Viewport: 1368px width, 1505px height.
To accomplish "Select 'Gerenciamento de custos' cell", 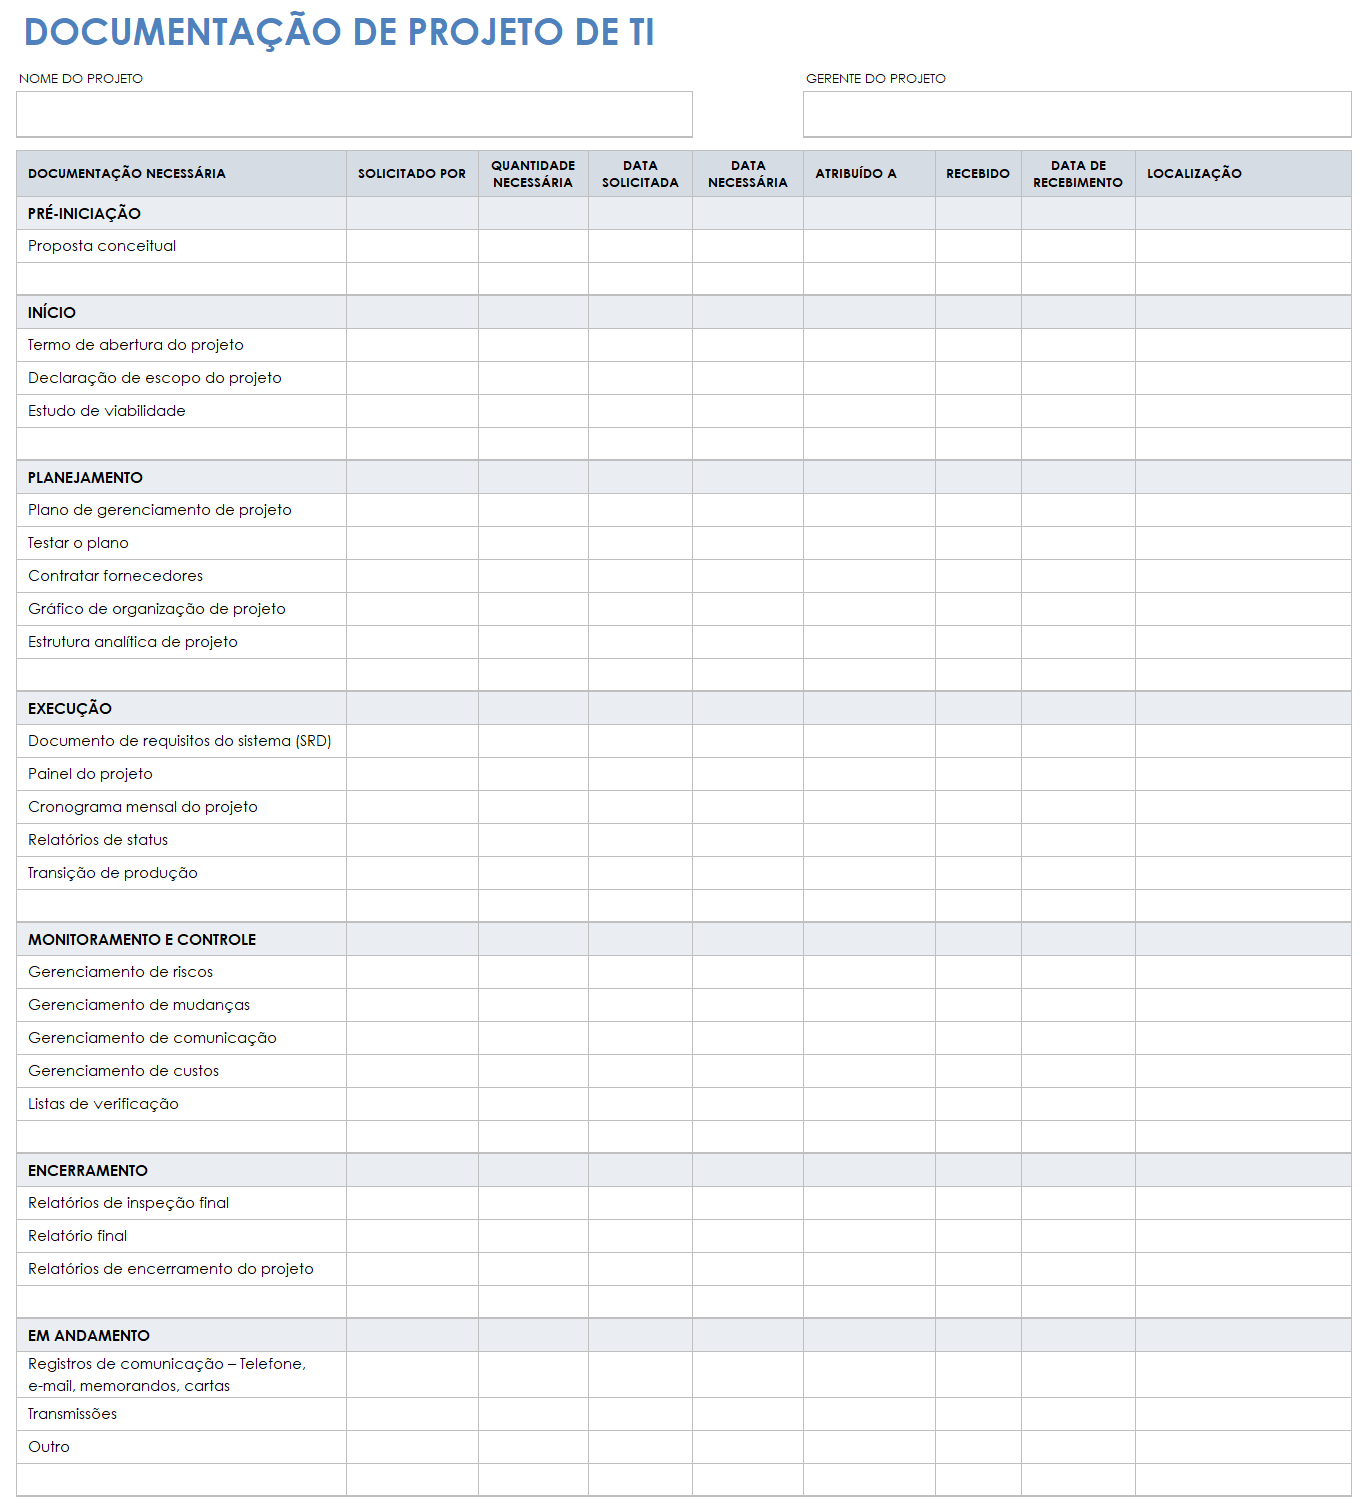I will pos(182,1071).
